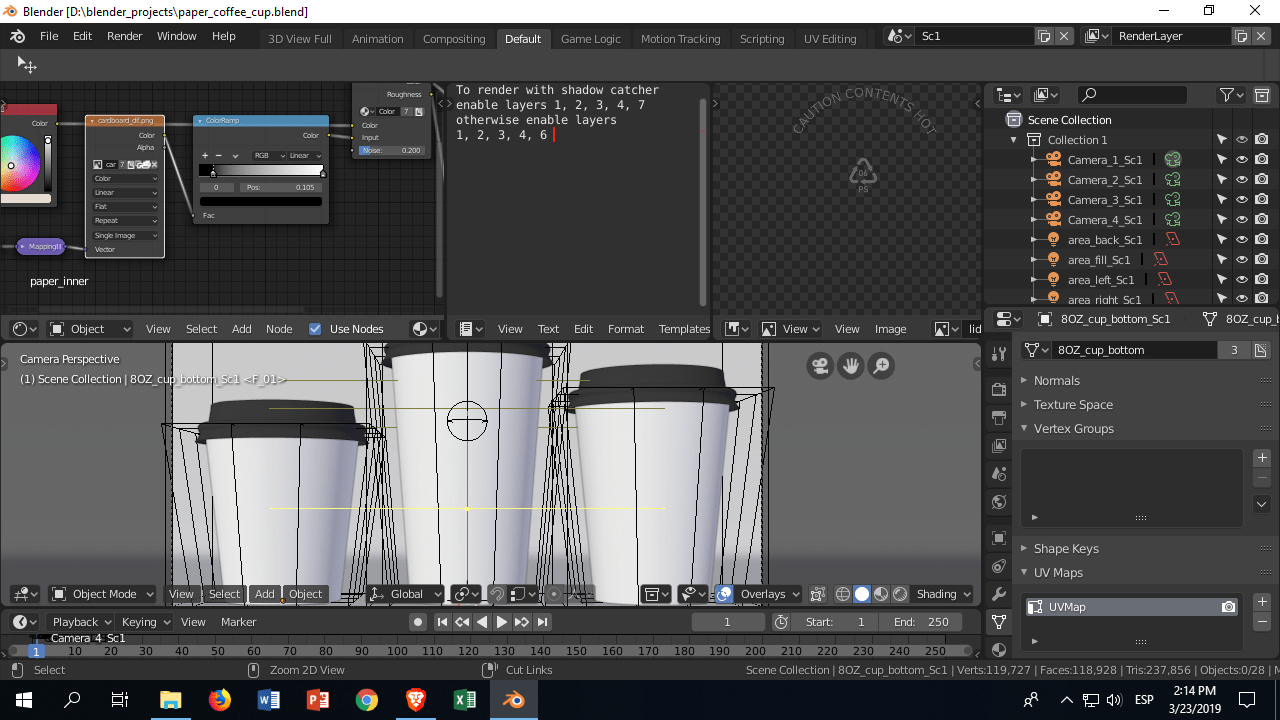Switch to the Compositing workspace tab
Screen dimensions: 1280x720
(454, 39)
